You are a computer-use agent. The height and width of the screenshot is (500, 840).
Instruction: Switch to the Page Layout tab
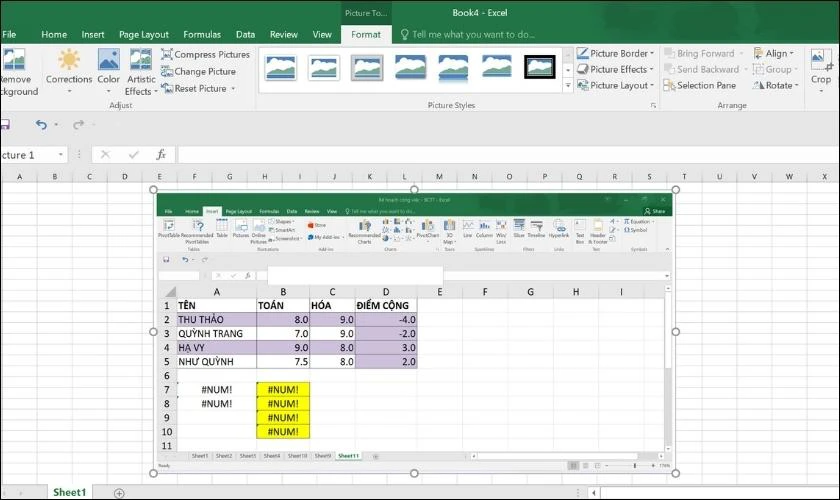click(x=144, y=34)
